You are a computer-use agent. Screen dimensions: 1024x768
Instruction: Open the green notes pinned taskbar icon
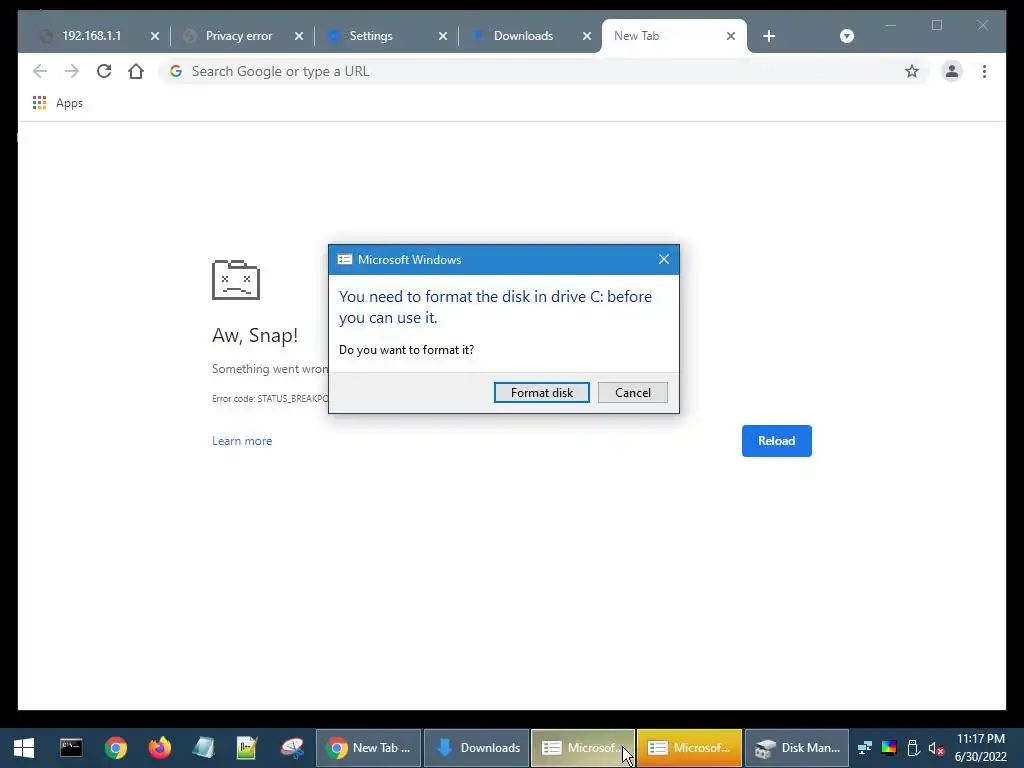pyautogui.click(x=247, y=748)
